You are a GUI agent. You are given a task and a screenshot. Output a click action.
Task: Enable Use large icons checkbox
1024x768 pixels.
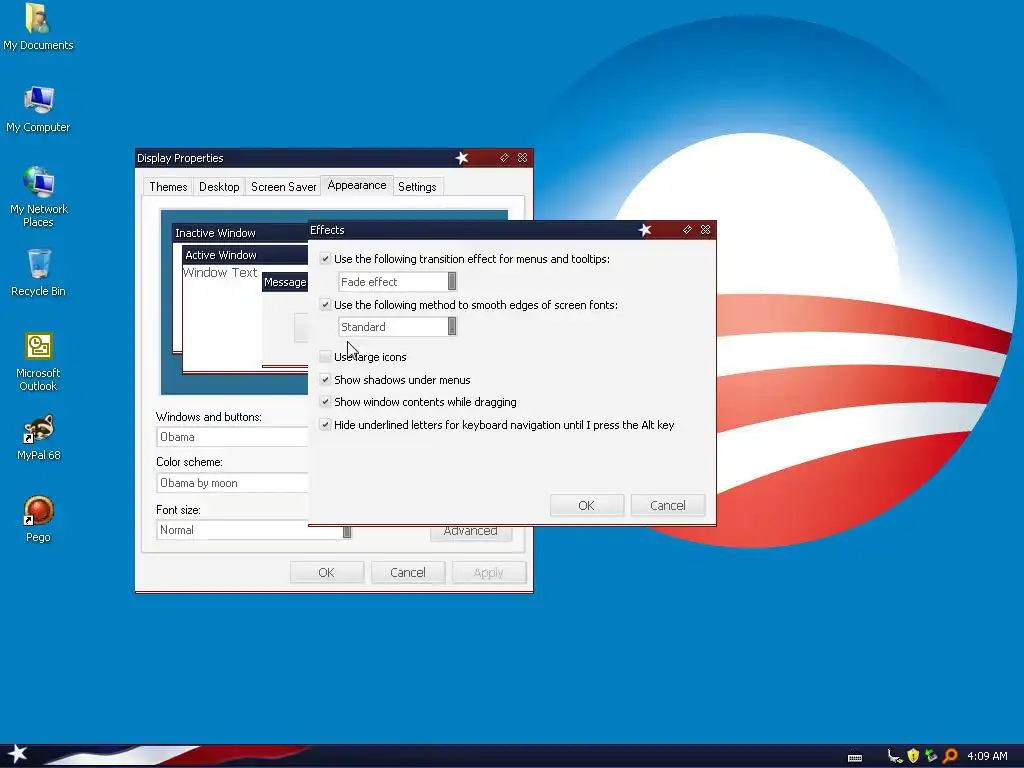coord(325,357)
